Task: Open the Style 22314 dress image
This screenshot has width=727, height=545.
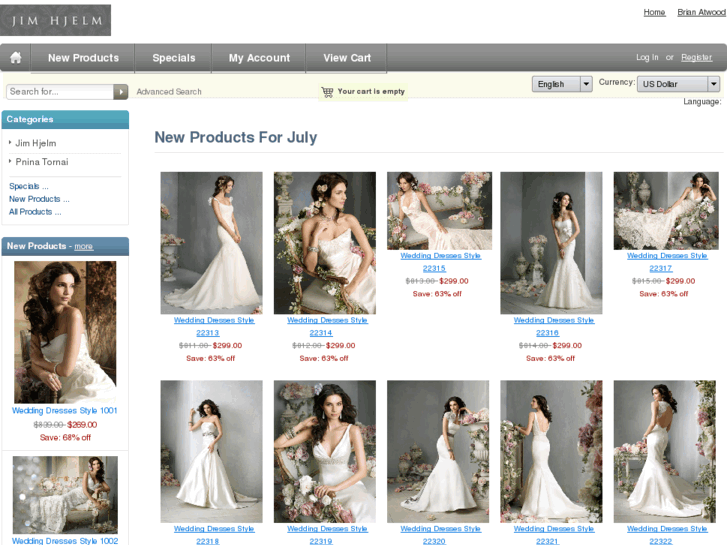Action: tap(325, 243)
